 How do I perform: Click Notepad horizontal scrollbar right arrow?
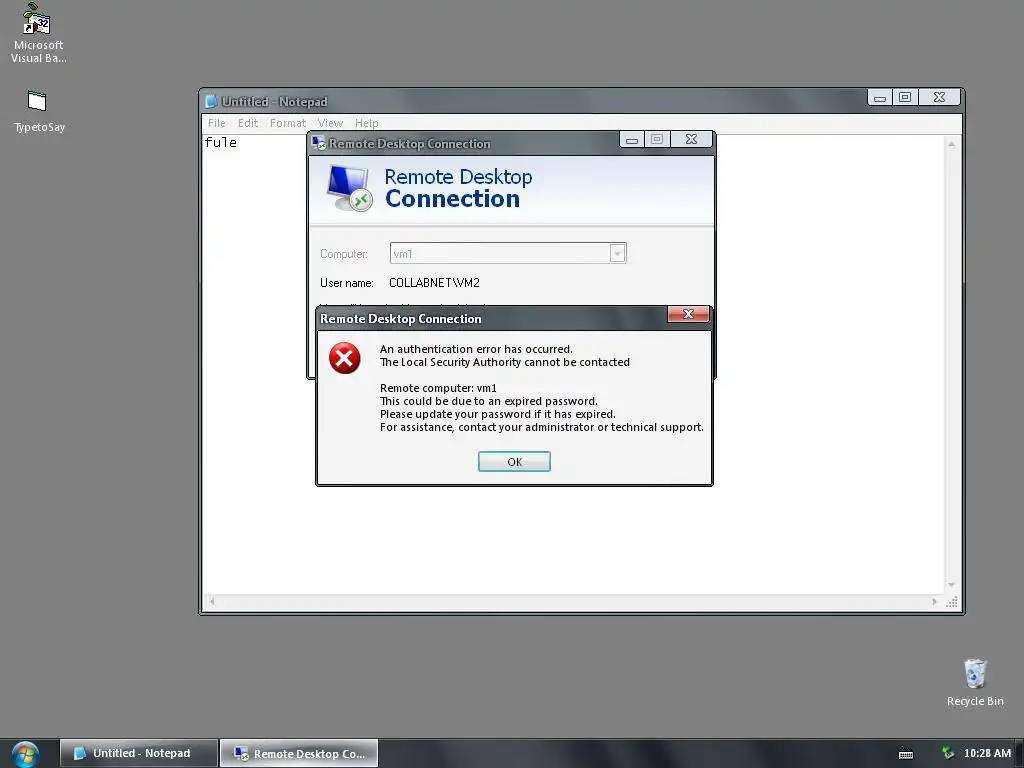tap(935, 601)
